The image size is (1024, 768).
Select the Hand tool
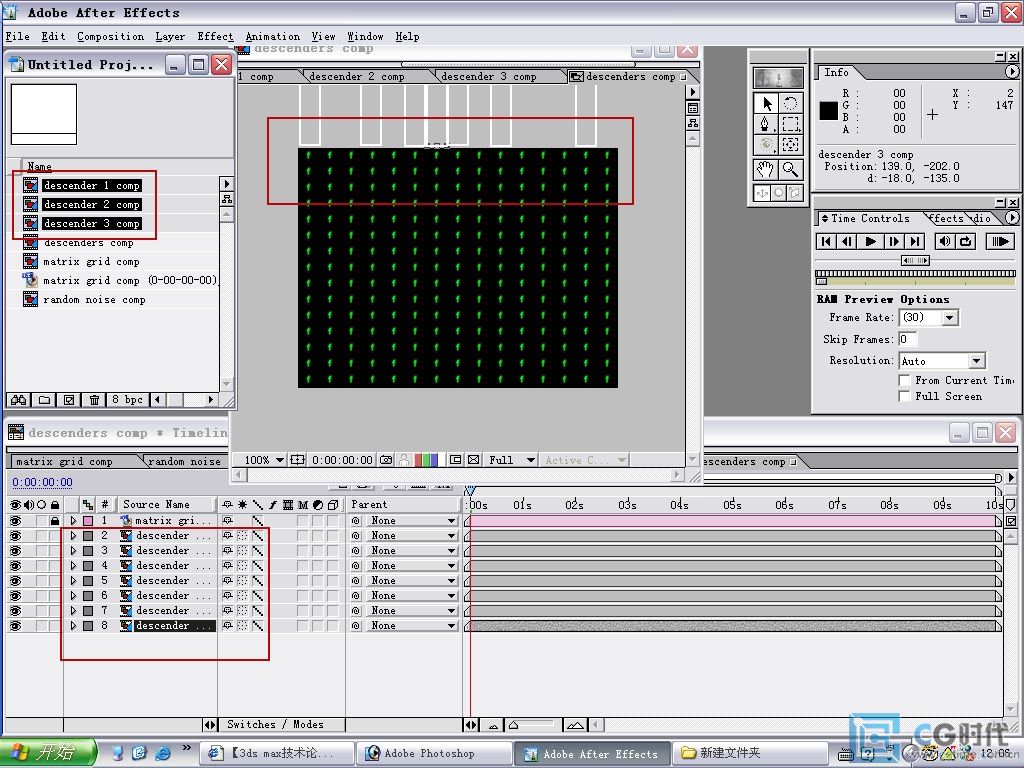coord(765,170)
